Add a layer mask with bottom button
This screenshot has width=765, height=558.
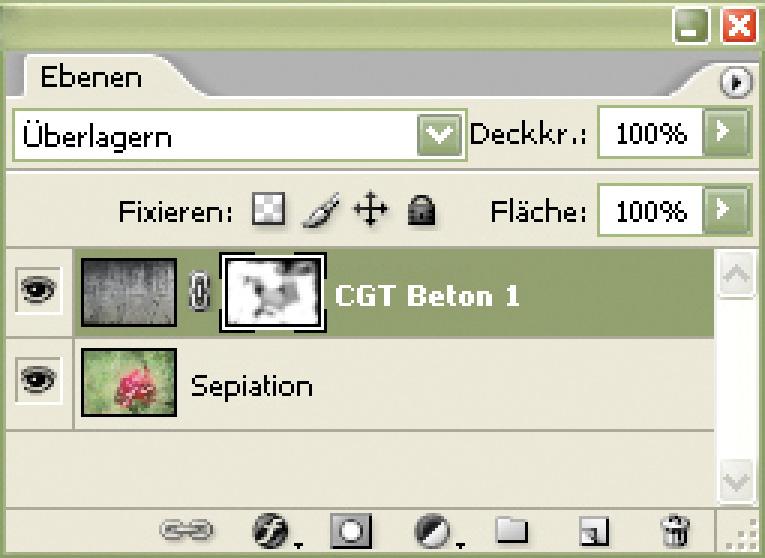351,531
